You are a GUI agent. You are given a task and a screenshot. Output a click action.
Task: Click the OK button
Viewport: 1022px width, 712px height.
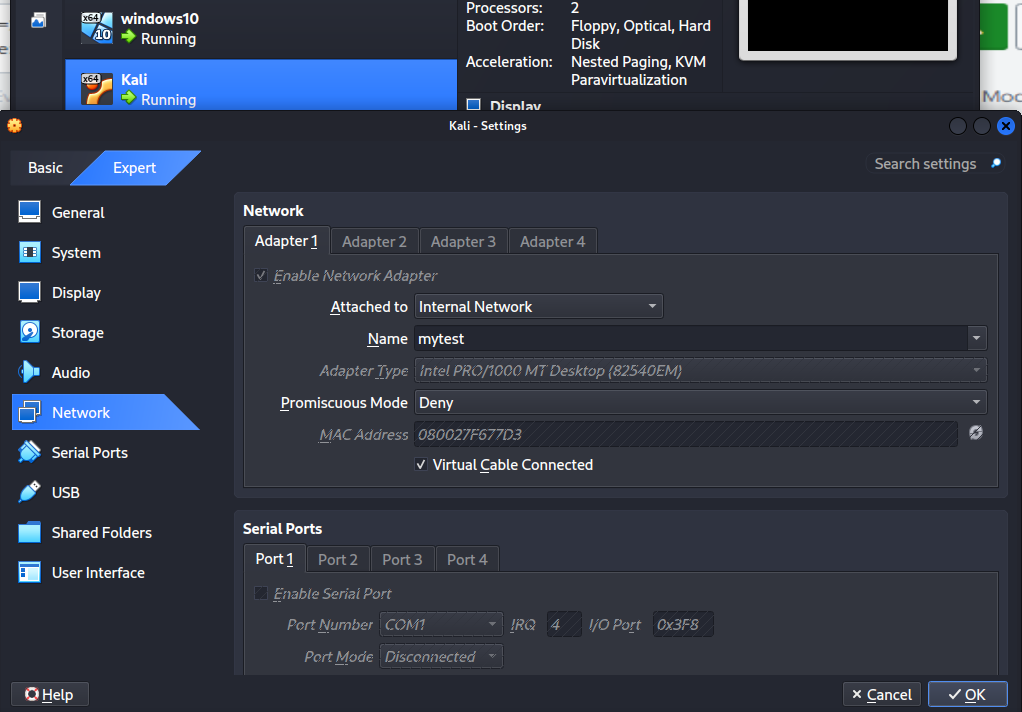pos(967,694)
